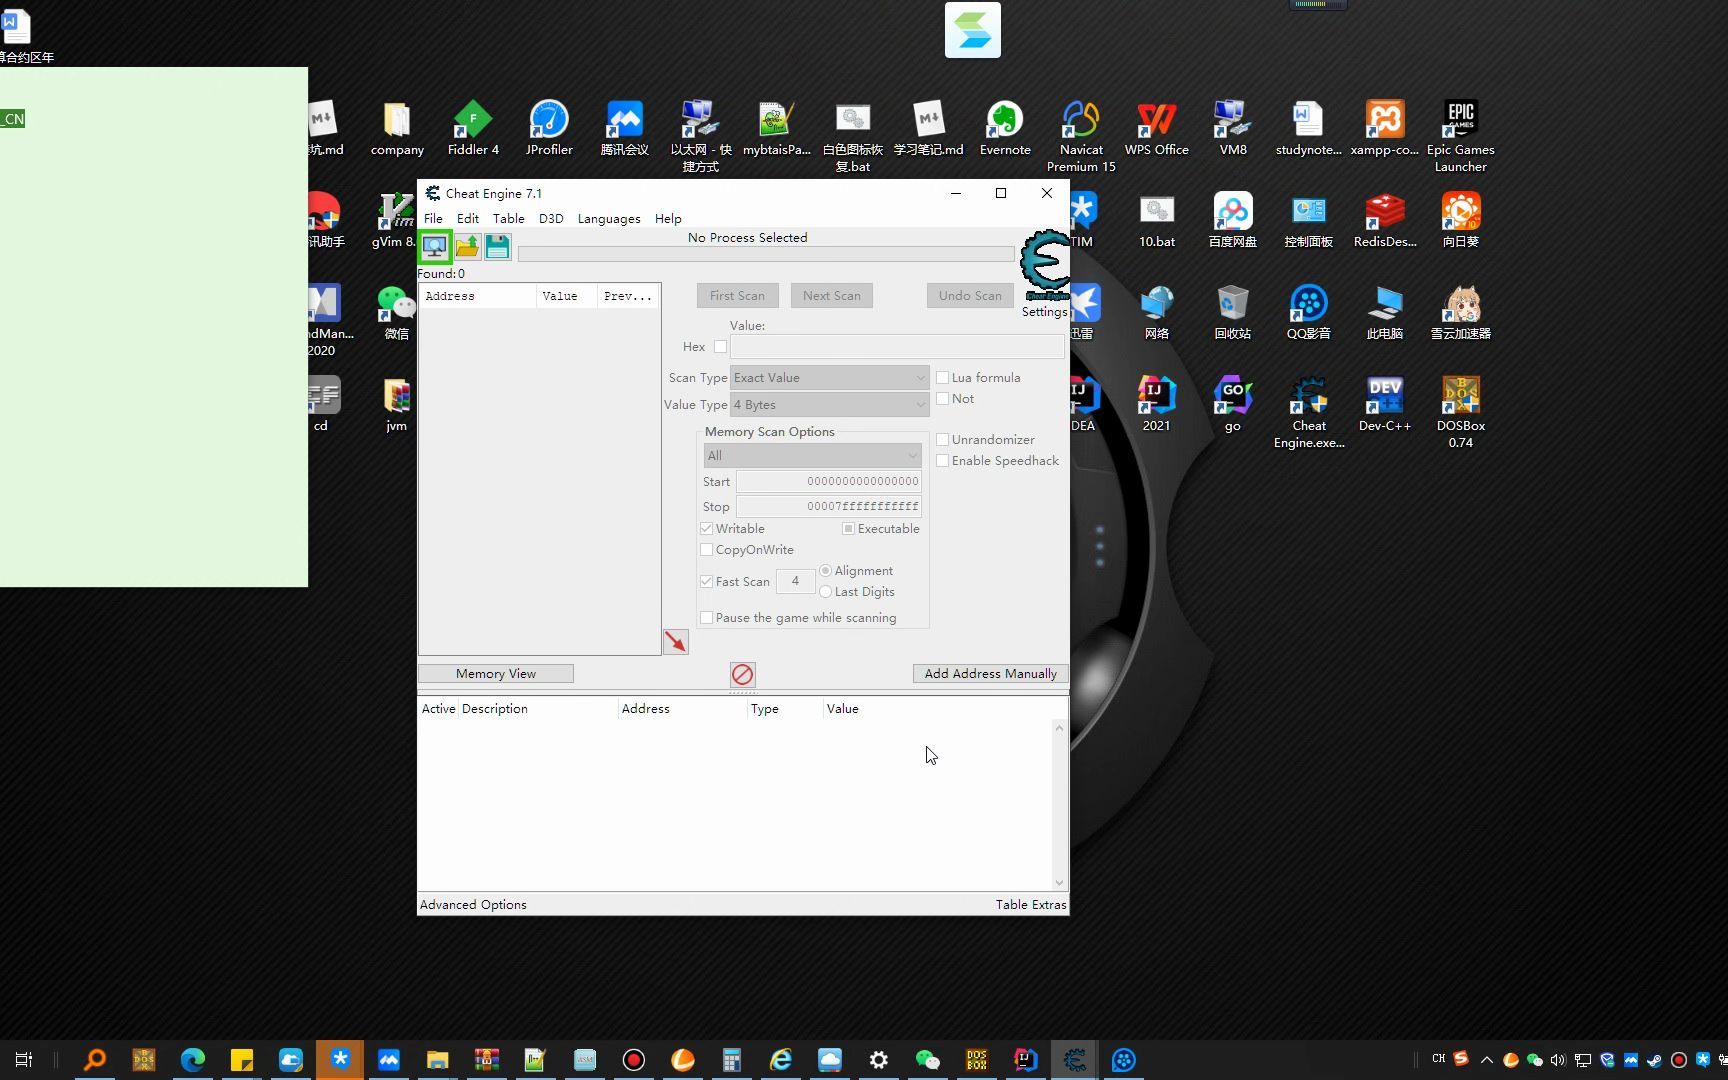Image resolution: width=1728 pixels, height=1080 pixels.
Task: Open the Languages menu
Action: [608, 218]
